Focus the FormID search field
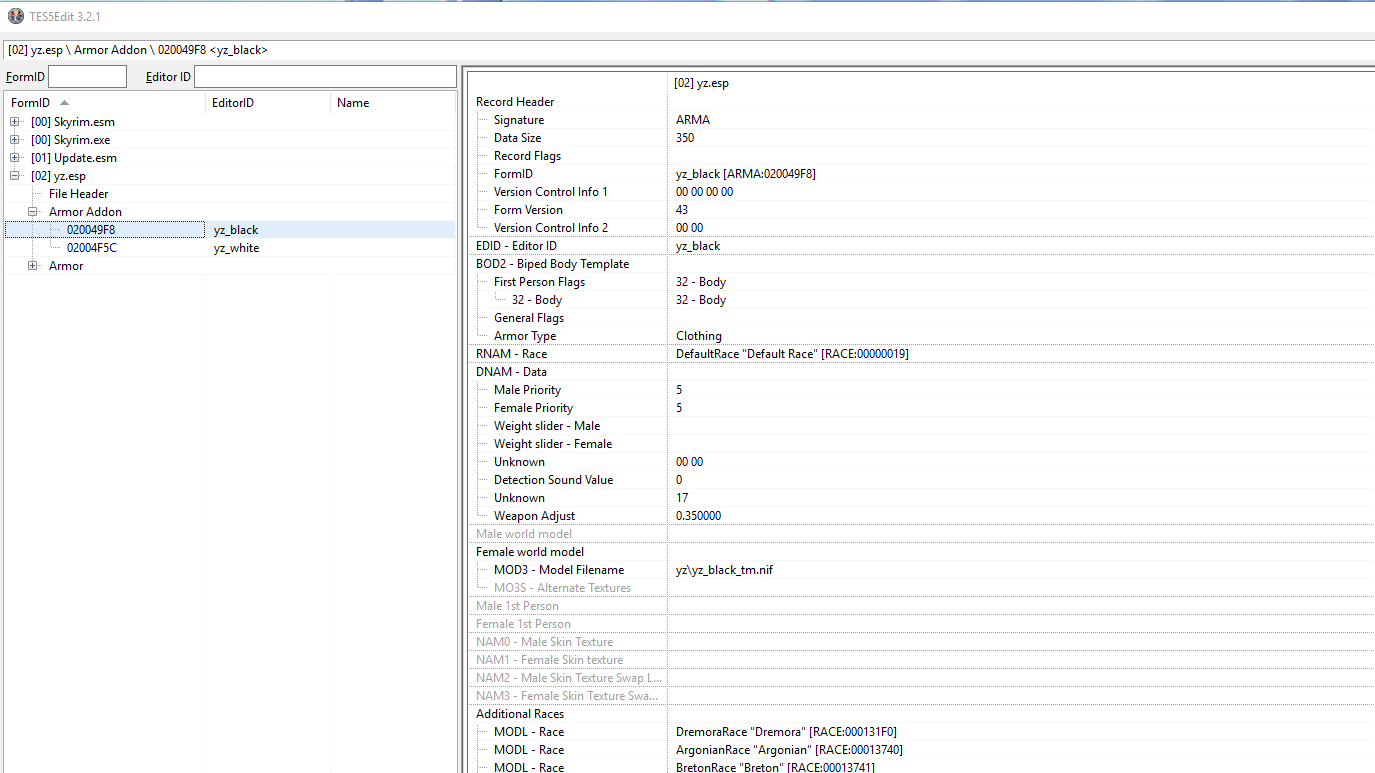The width and height of the screenshot is (1375, 773). coord(88,77)
